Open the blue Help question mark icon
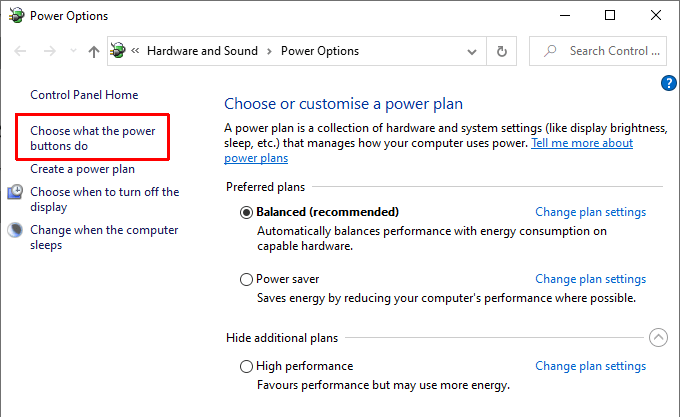Image resolution: width=680 pixels, height=417 pixels. (x=669, y=83)
